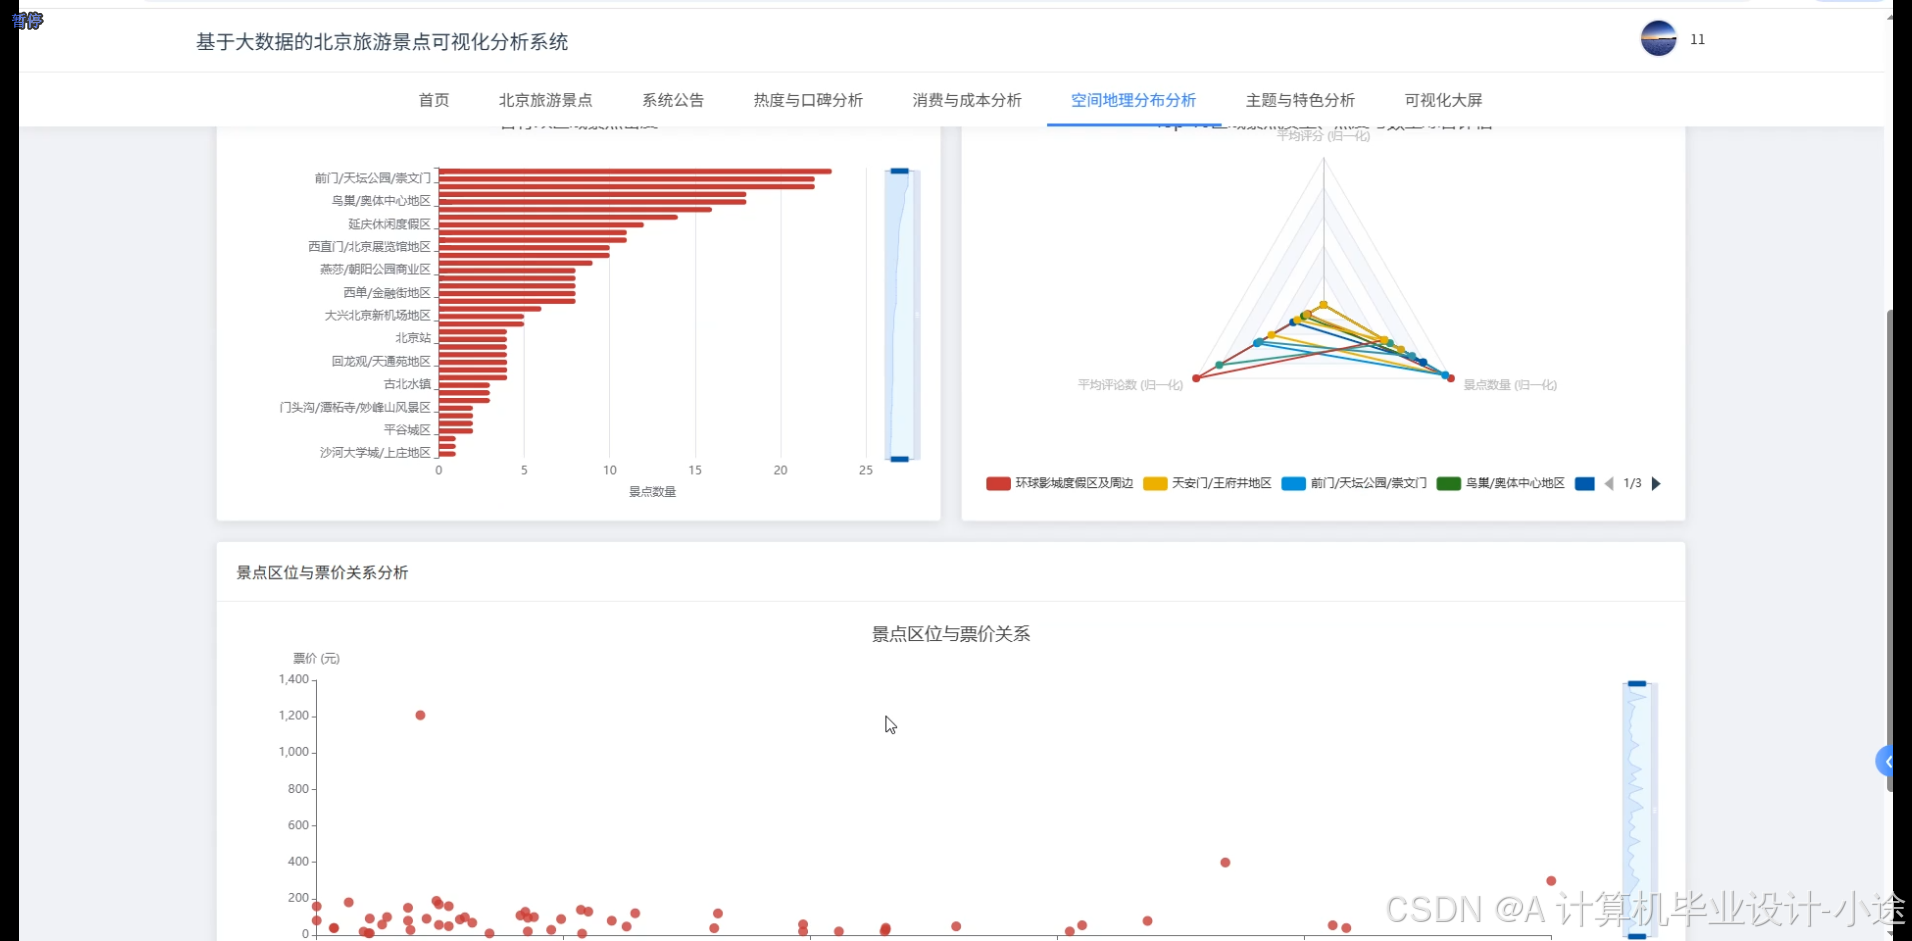Click the 大兴北京新机场地区 bar label
This screenshot has height=941, width=1912.
point(377,315)
